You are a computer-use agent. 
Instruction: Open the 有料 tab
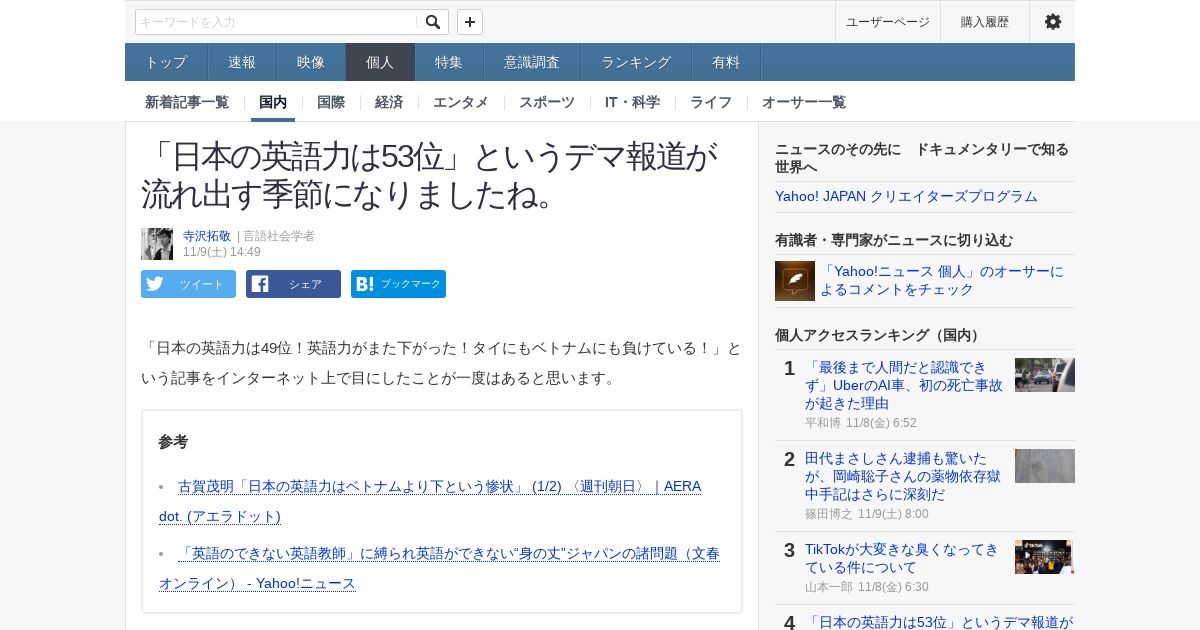click(726, 62)
